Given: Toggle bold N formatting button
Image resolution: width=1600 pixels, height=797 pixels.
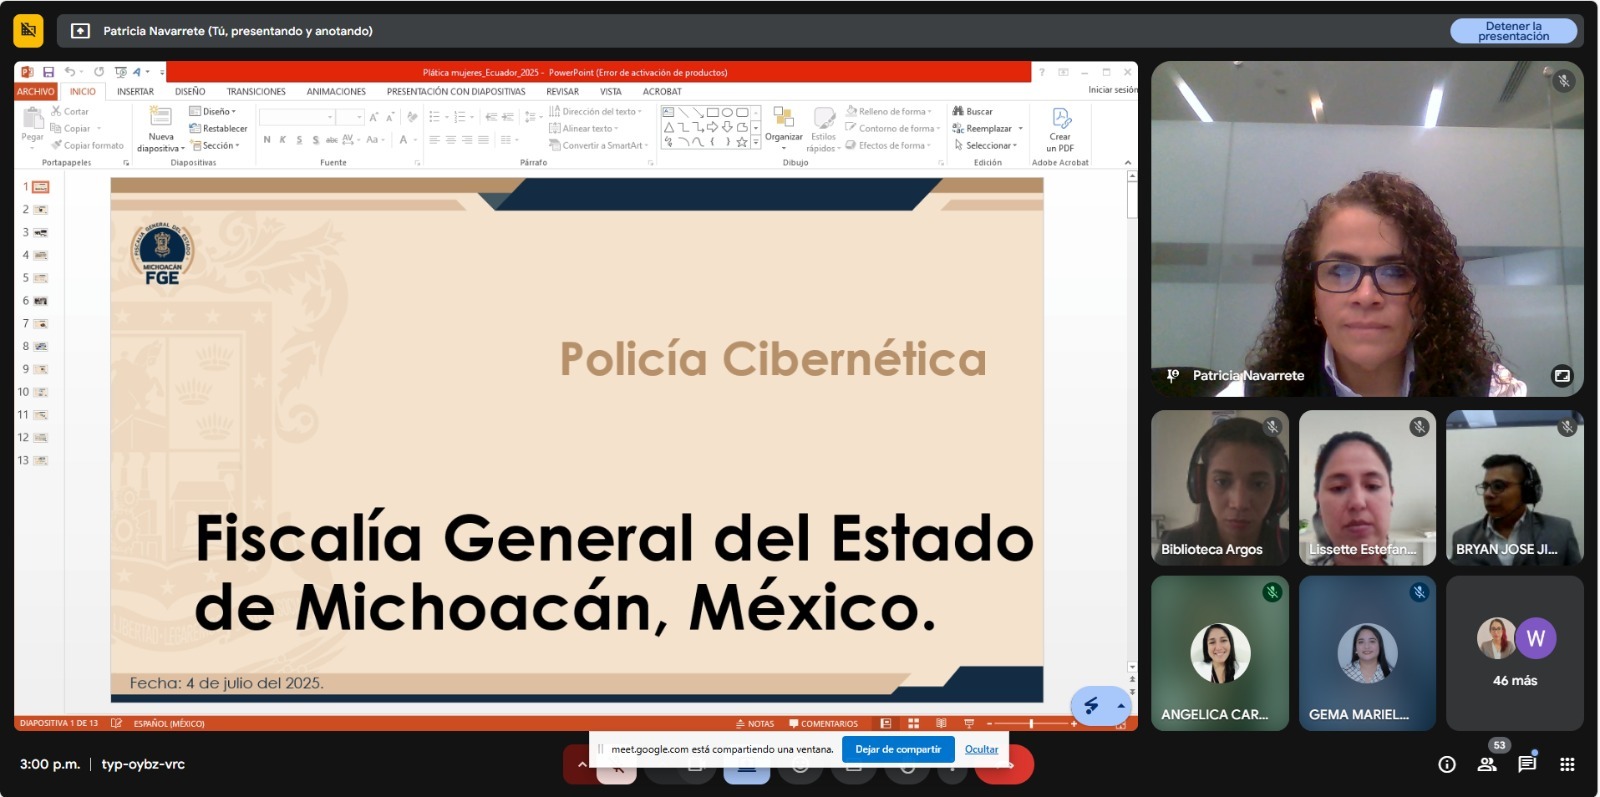Looking at the screenshot, I should pos(267,140).
